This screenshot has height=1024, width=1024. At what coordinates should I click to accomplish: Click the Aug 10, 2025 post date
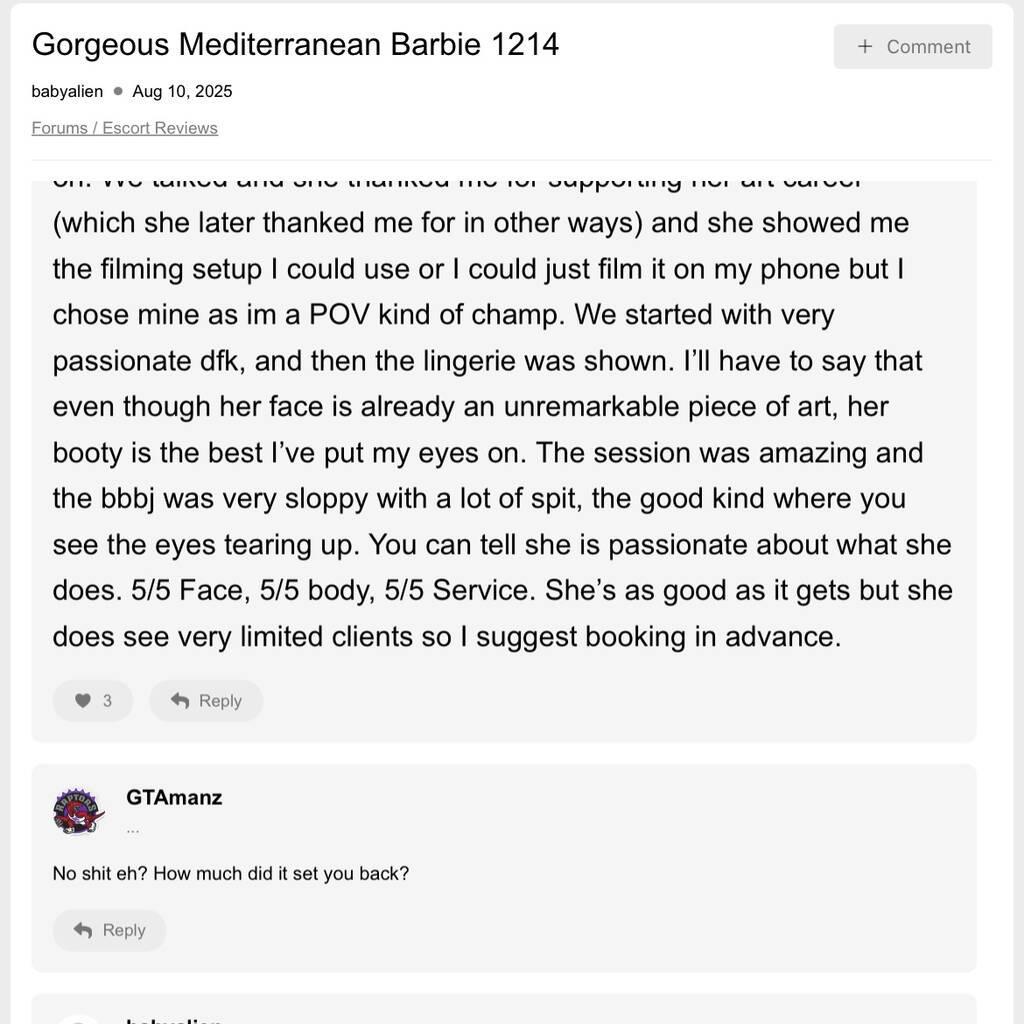[182, 91]
